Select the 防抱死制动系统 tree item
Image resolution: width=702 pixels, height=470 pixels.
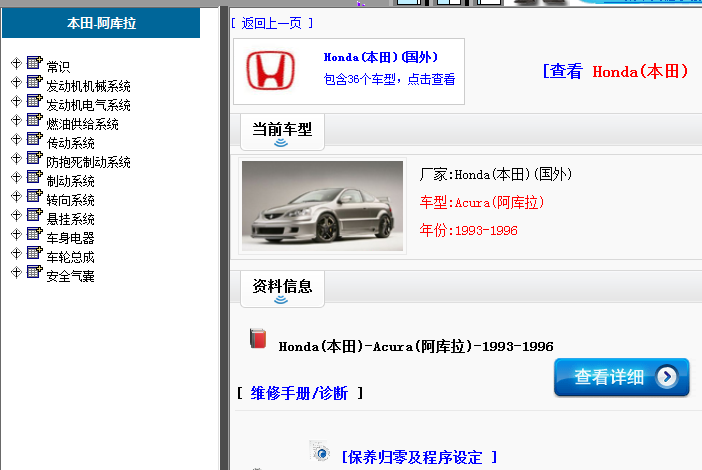tap(88, 162)
